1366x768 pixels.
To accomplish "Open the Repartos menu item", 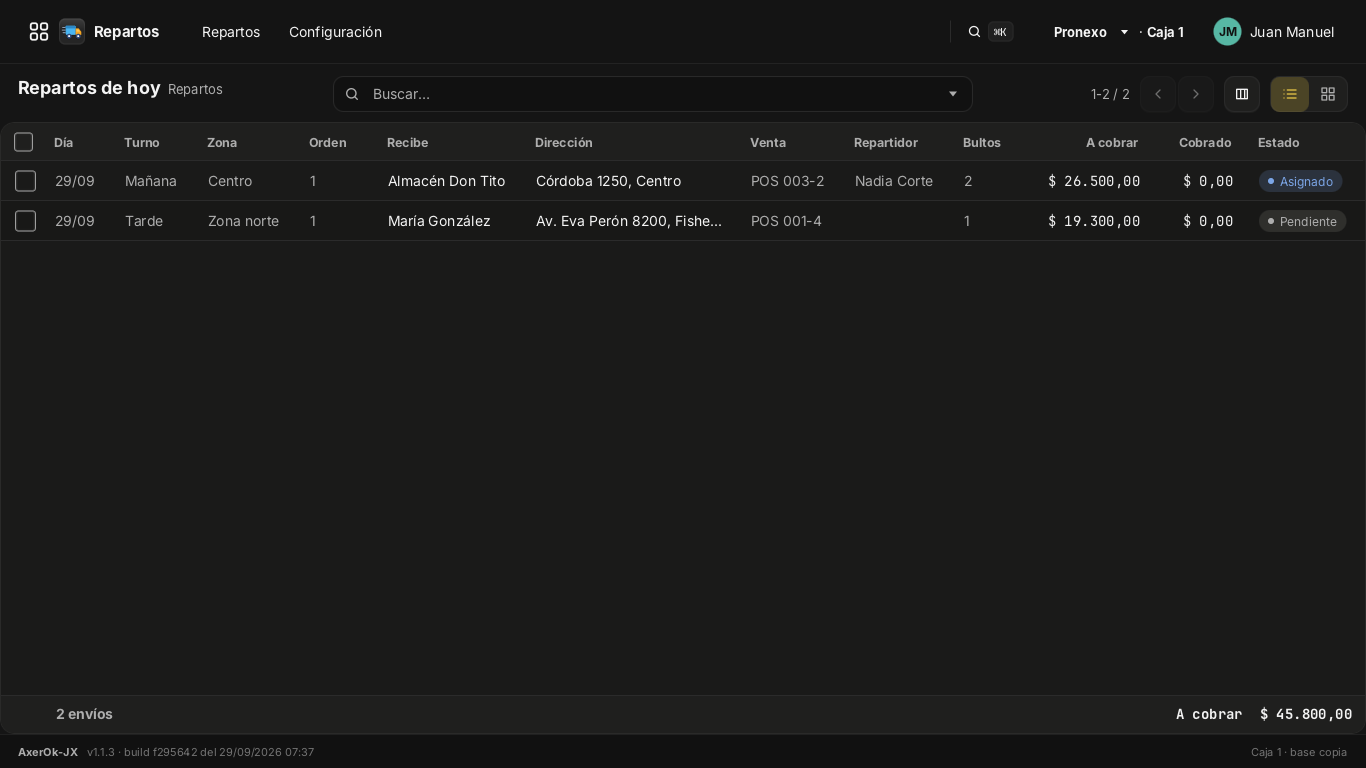I will (231, 32).
